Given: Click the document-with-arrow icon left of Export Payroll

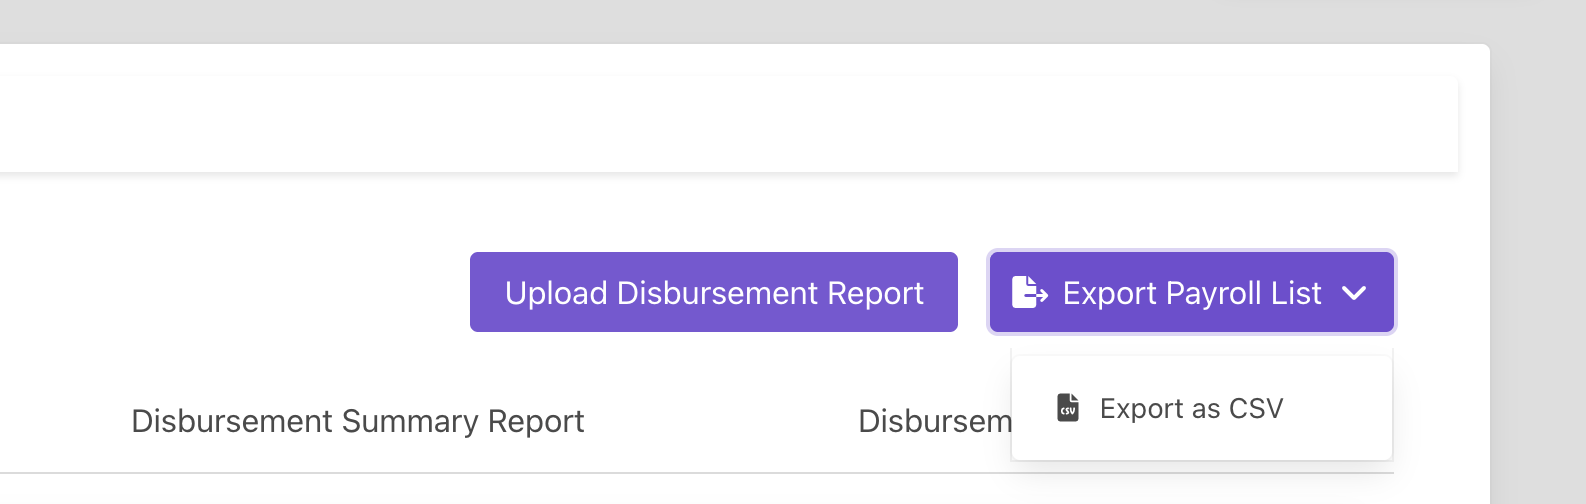Looking at the screenshot, I should pos(1030,292).
